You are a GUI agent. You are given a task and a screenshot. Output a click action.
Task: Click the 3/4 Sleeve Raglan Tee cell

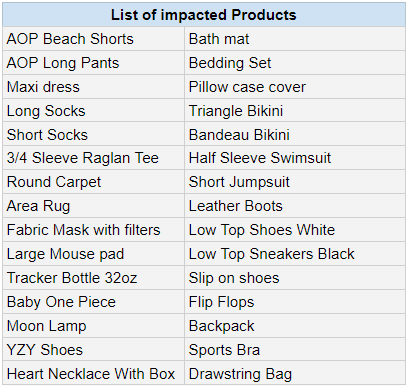pos(94,158)
